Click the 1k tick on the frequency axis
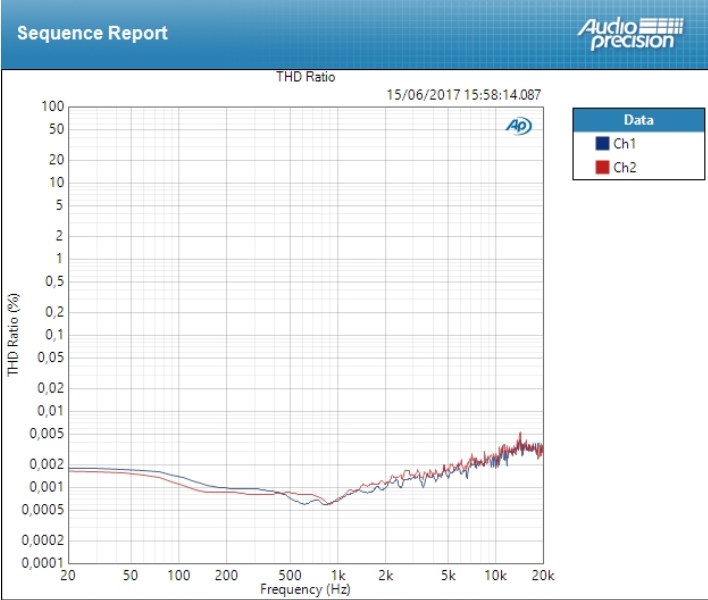Screen dimensions: 708x600 [338, 576]
